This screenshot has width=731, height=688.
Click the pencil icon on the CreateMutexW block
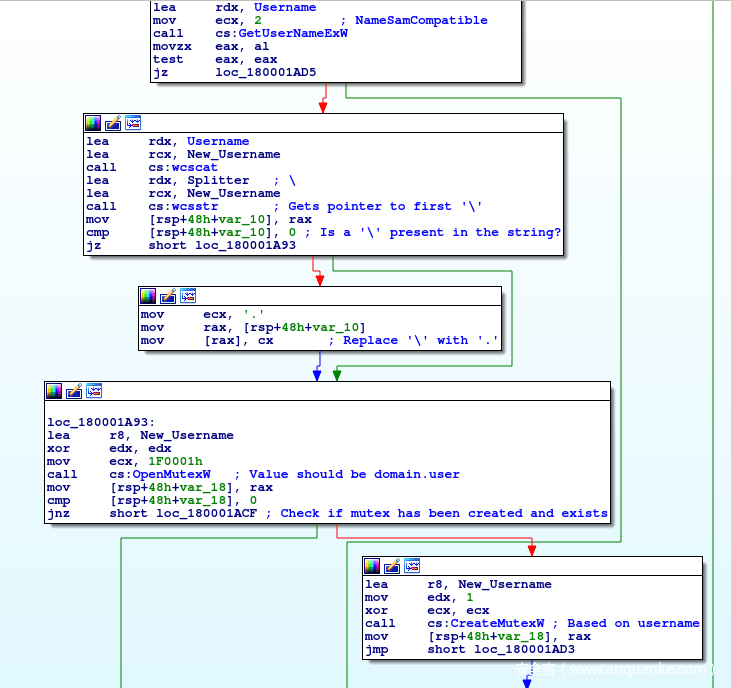(392, 566)
